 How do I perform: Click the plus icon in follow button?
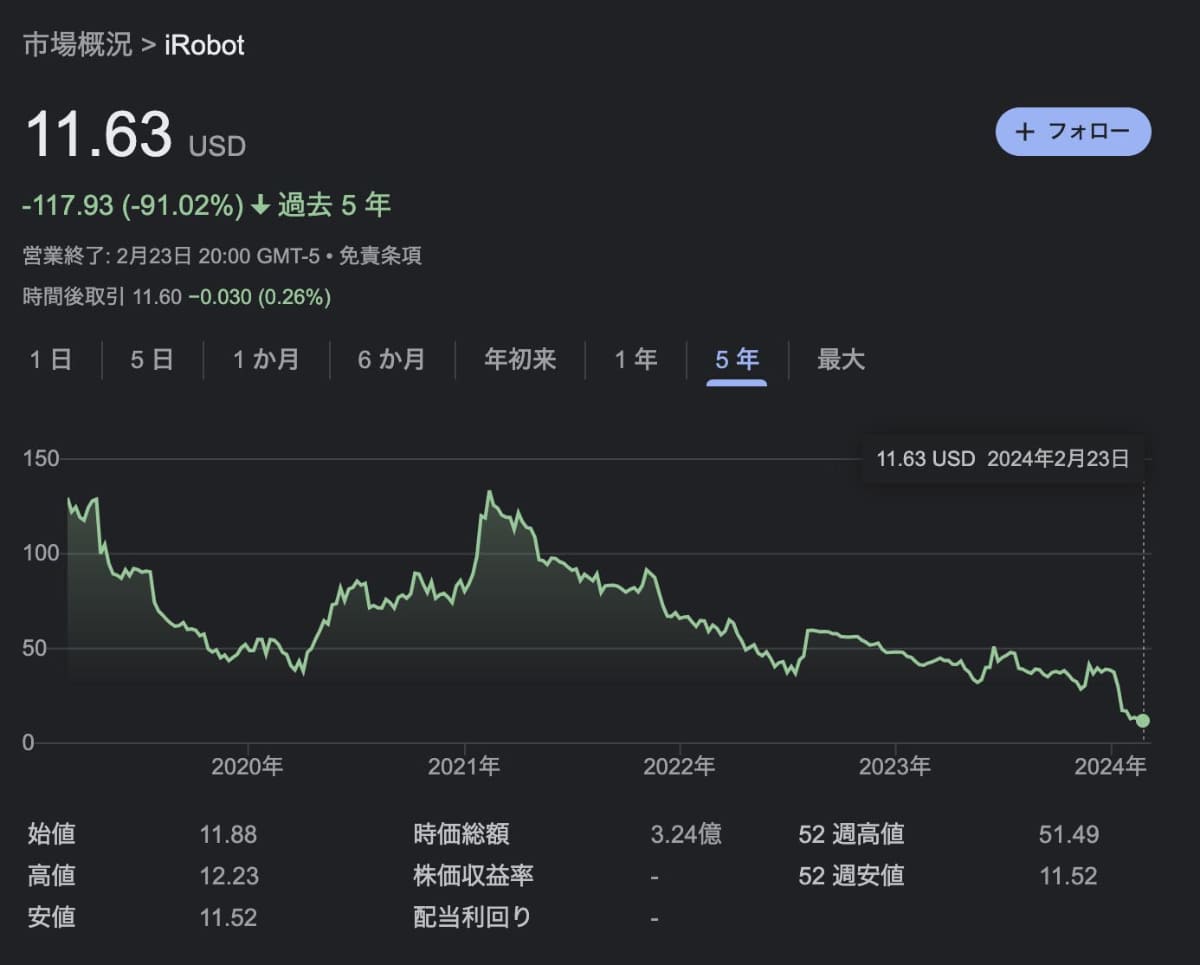pos(1024,132)
